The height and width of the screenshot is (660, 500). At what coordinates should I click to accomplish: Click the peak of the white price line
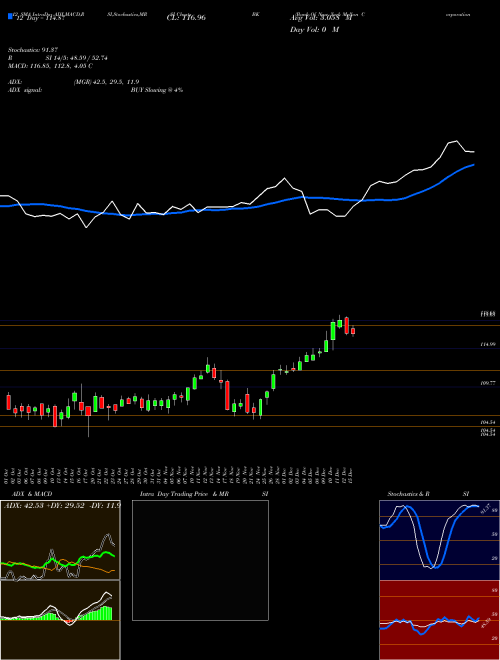[x=456, y=141]
